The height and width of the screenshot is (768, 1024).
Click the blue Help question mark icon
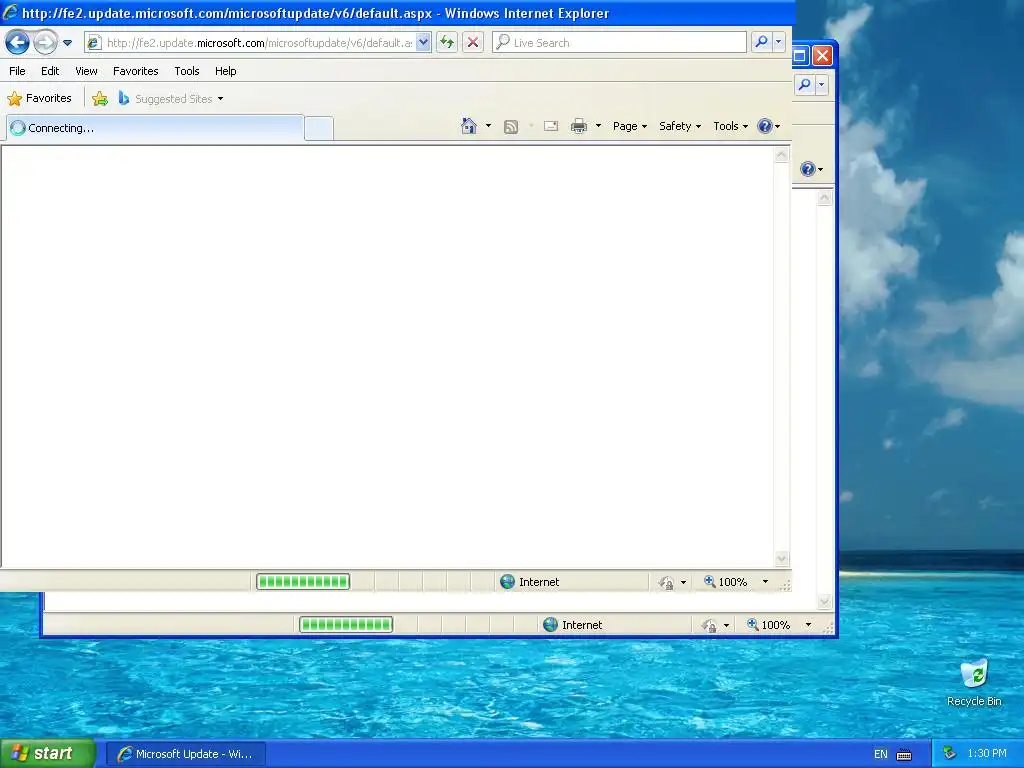click(x=765, y=126)
